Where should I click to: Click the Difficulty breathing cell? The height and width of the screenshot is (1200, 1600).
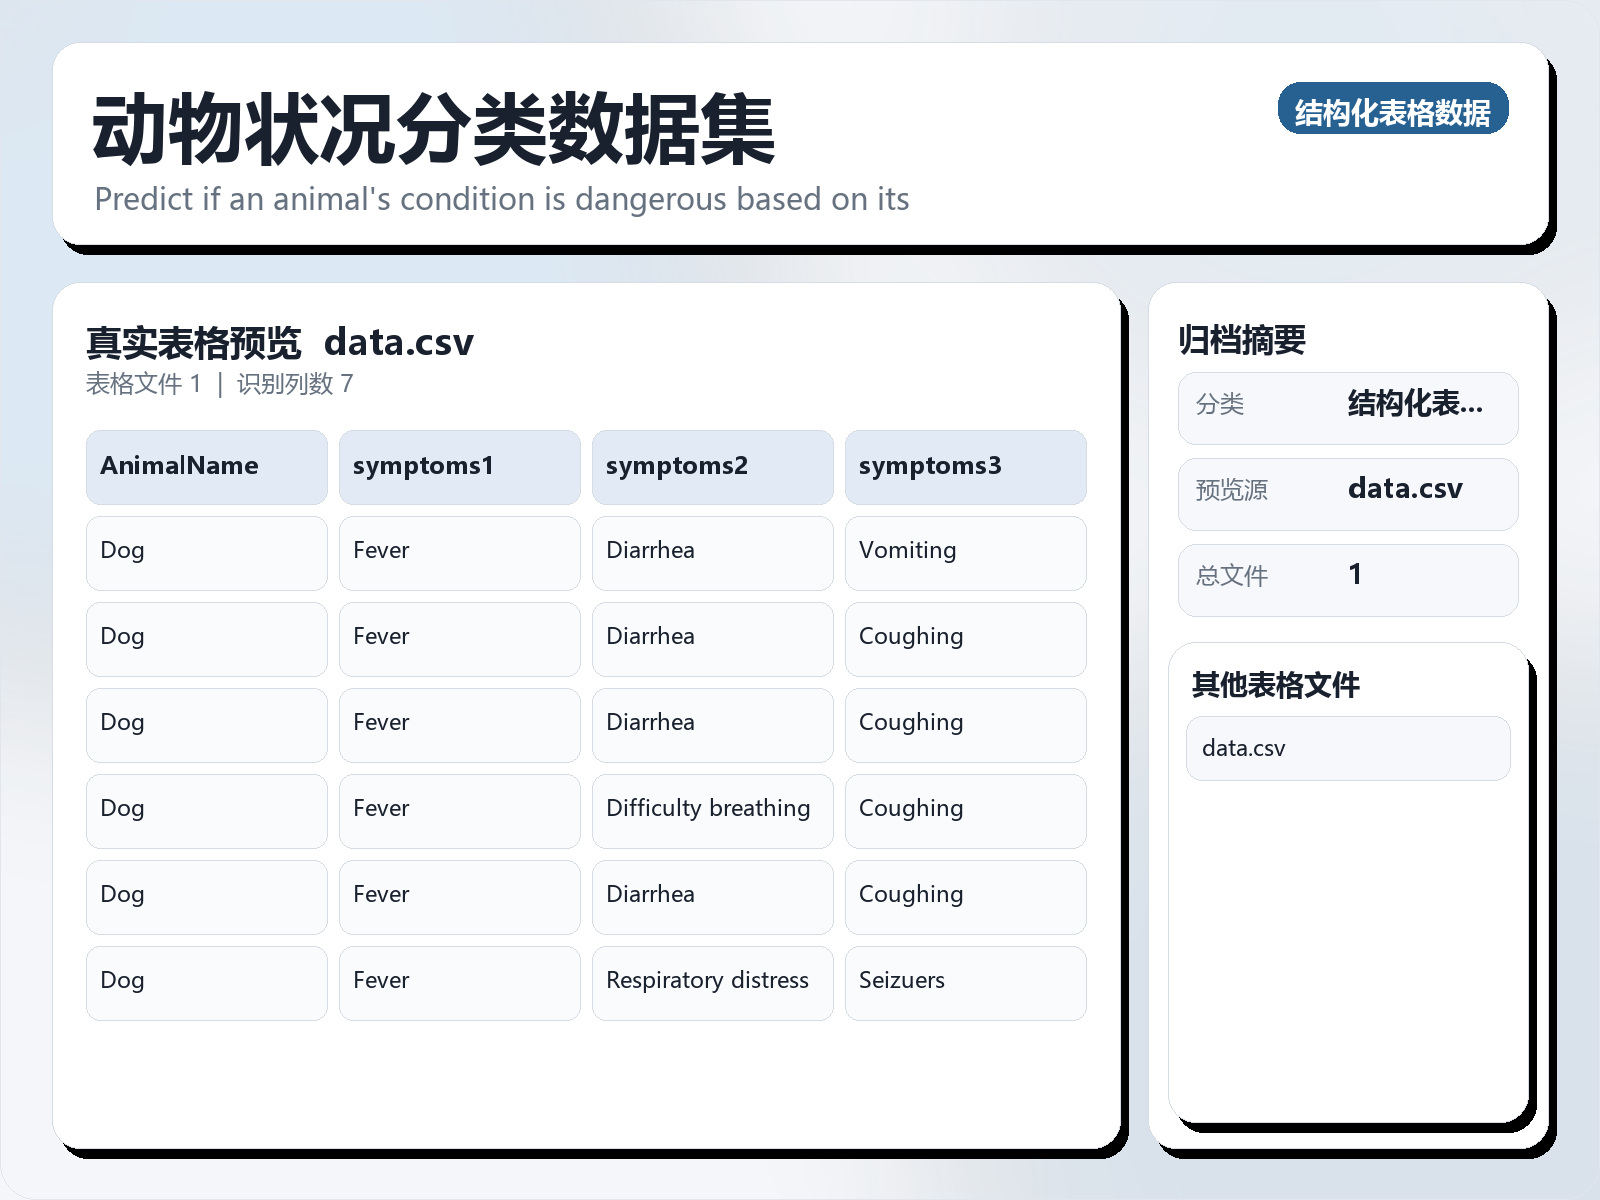(x=712, y=808)
